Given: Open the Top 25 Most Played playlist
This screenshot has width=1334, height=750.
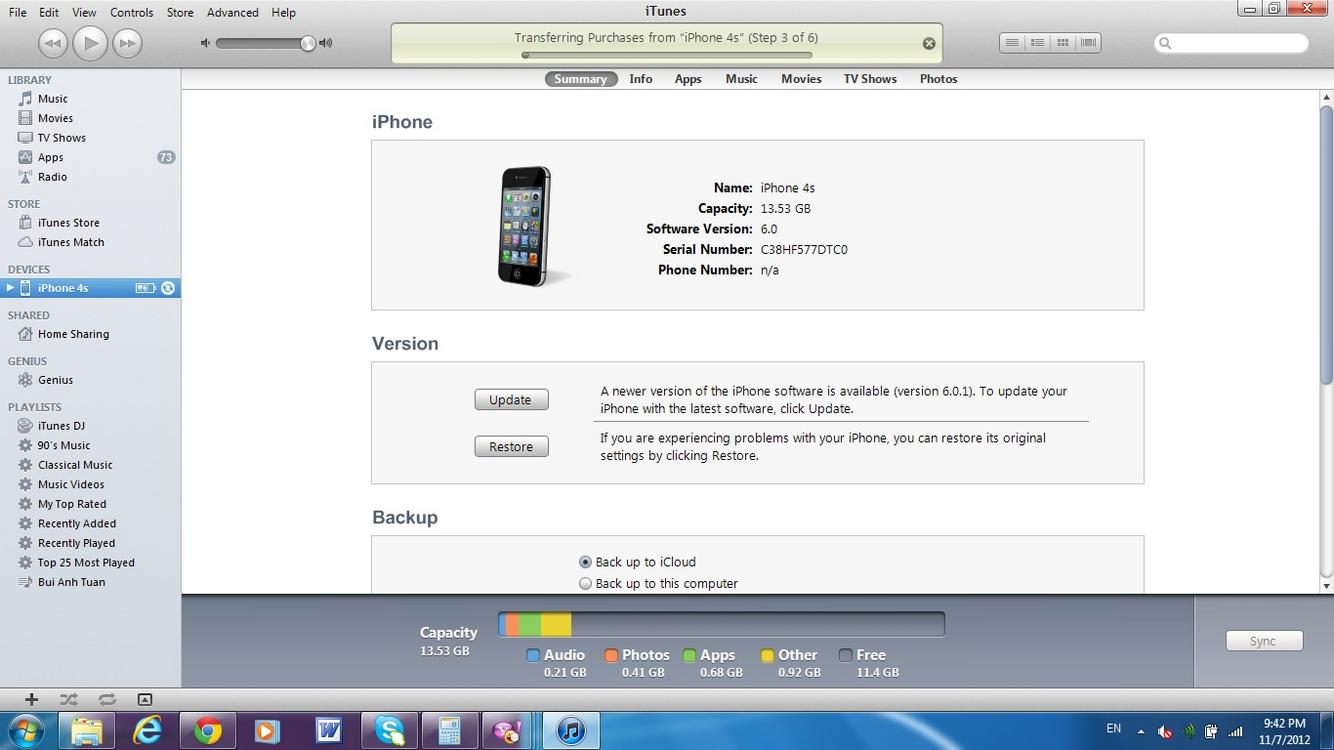Looking at the screenshot, I should (86, 562).
